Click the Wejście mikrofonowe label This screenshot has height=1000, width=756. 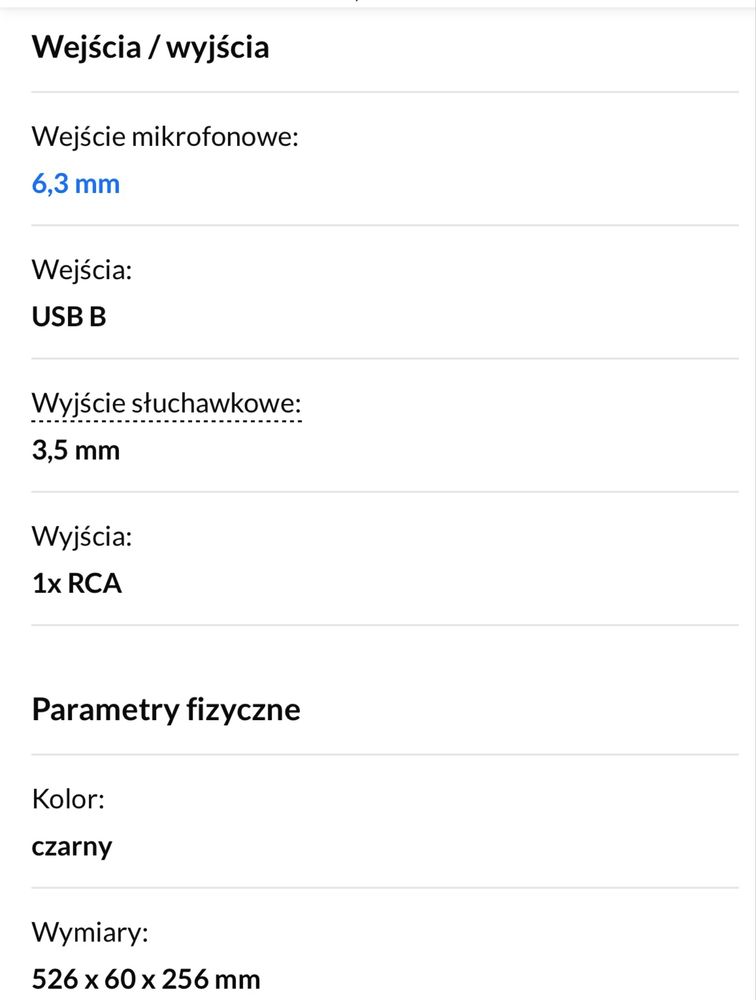click(x=165, y=137)
